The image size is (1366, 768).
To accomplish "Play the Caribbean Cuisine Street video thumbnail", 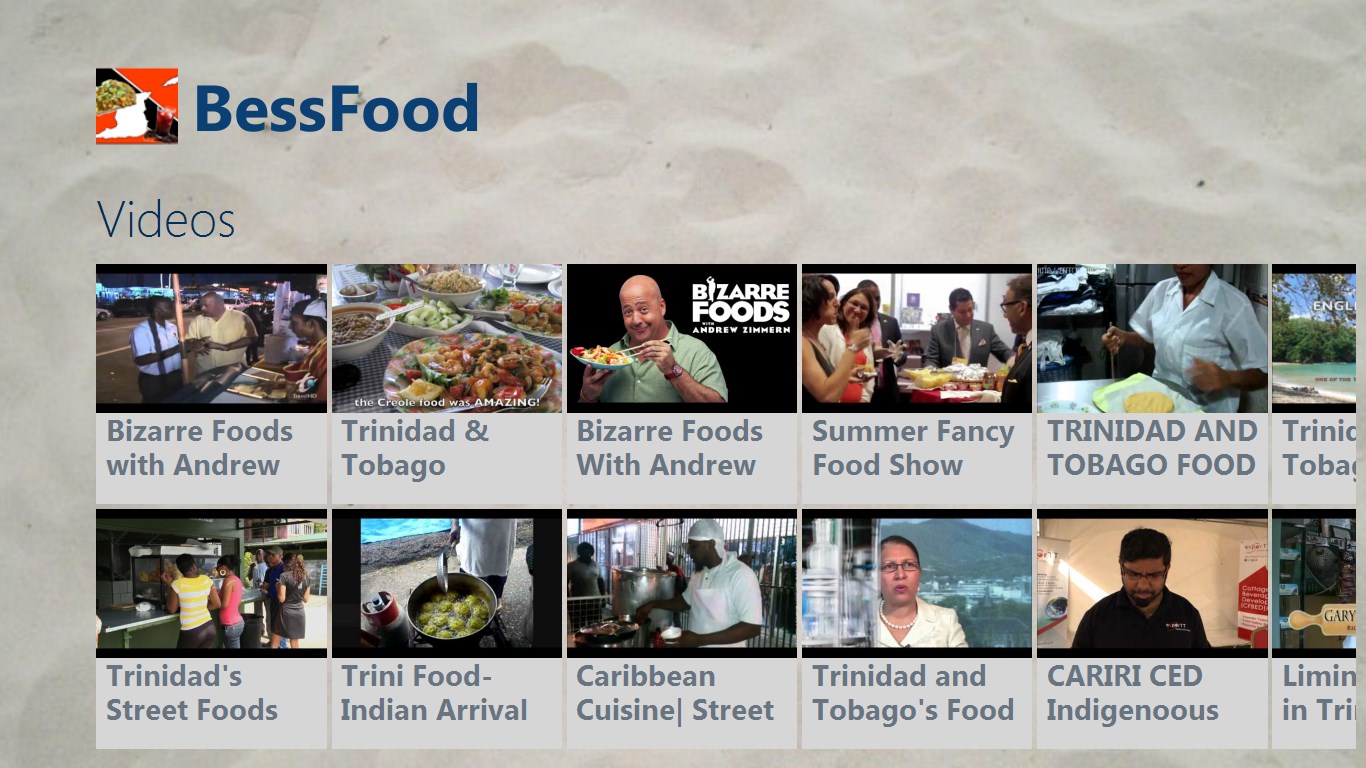I will tap(682, 583).
